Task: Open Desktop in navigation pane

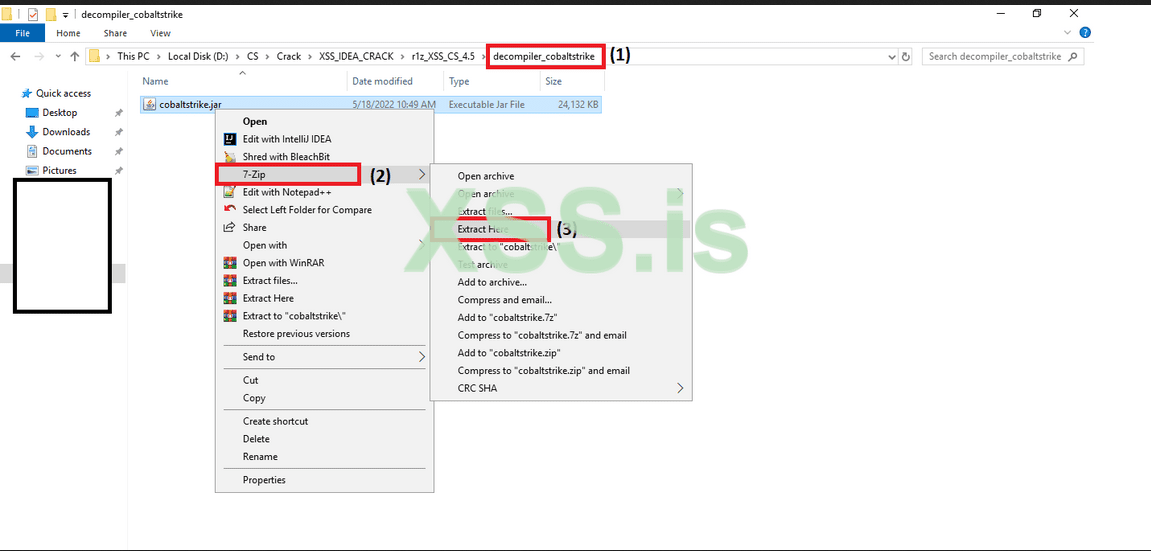Action: coord(59,113)
